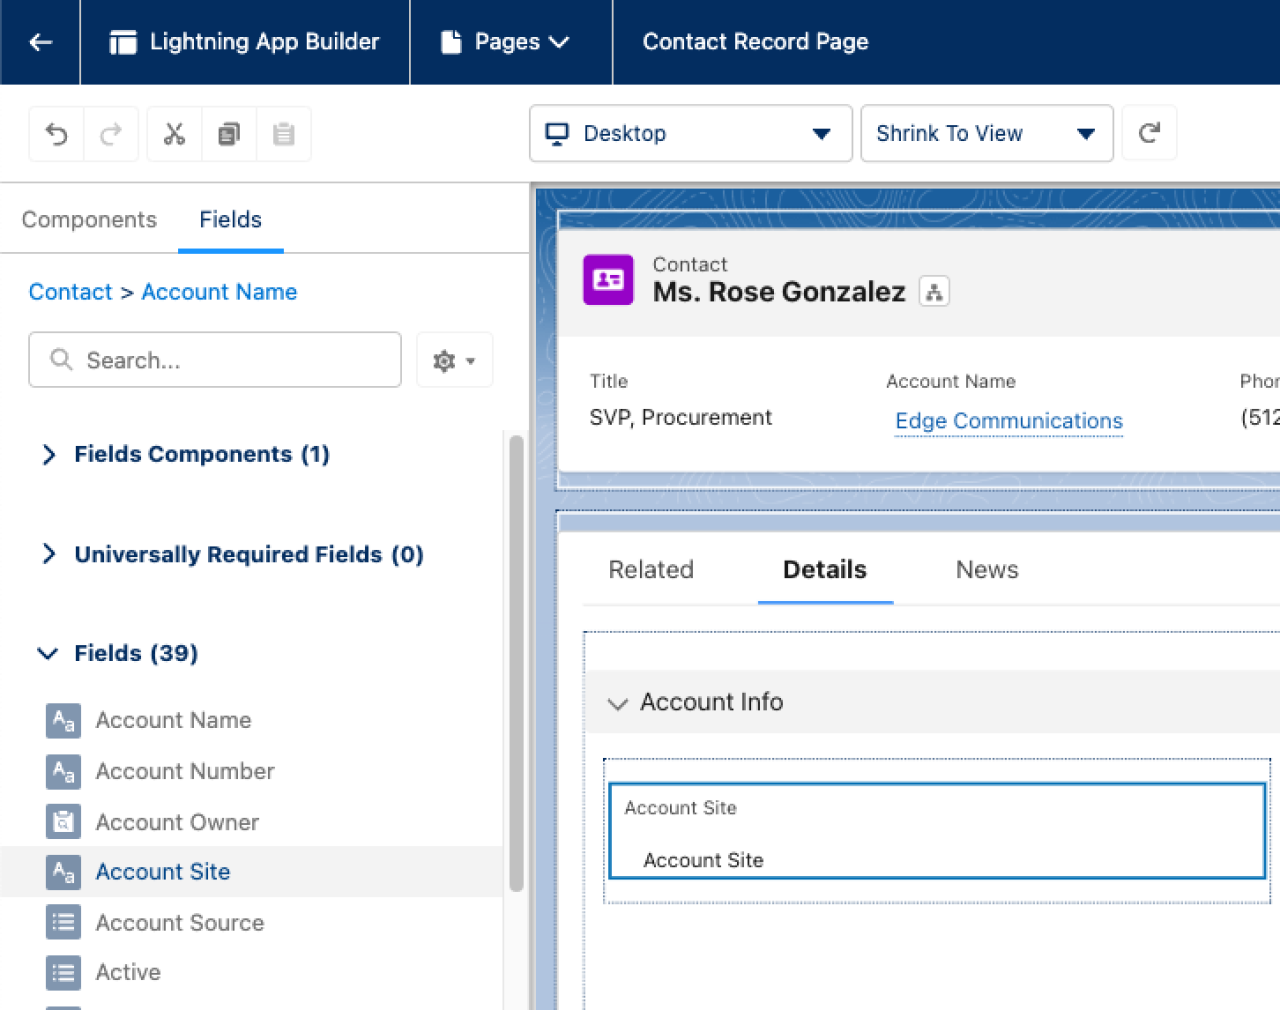Click the text icon beside Account Number

pos(63,771)
